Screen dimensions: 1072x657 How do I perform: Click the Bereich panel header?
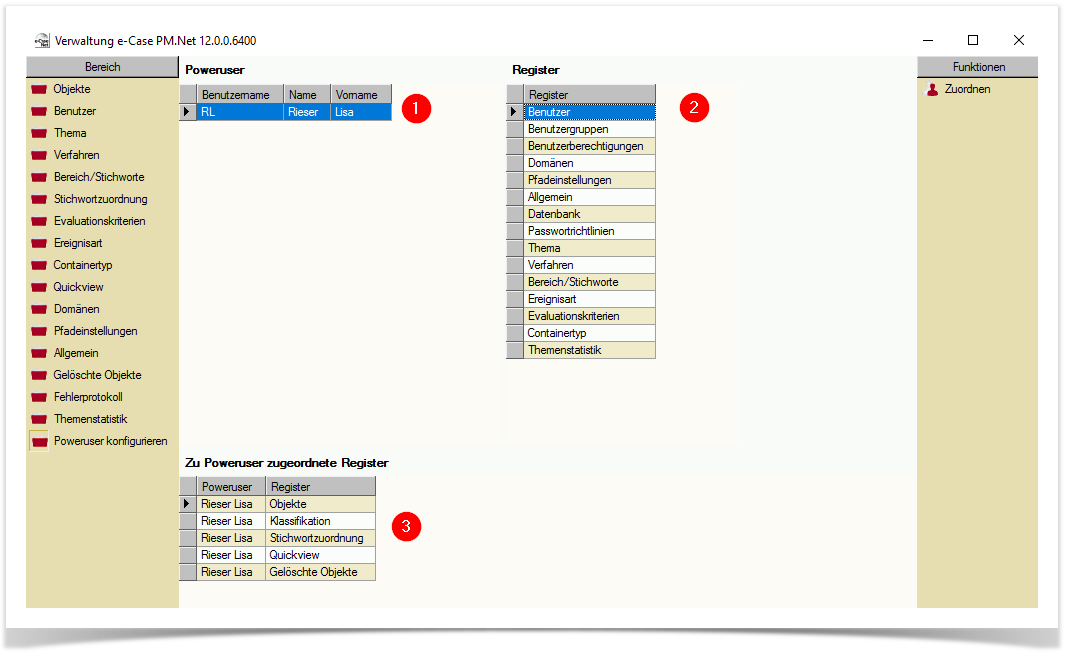[x=103, y=67]
